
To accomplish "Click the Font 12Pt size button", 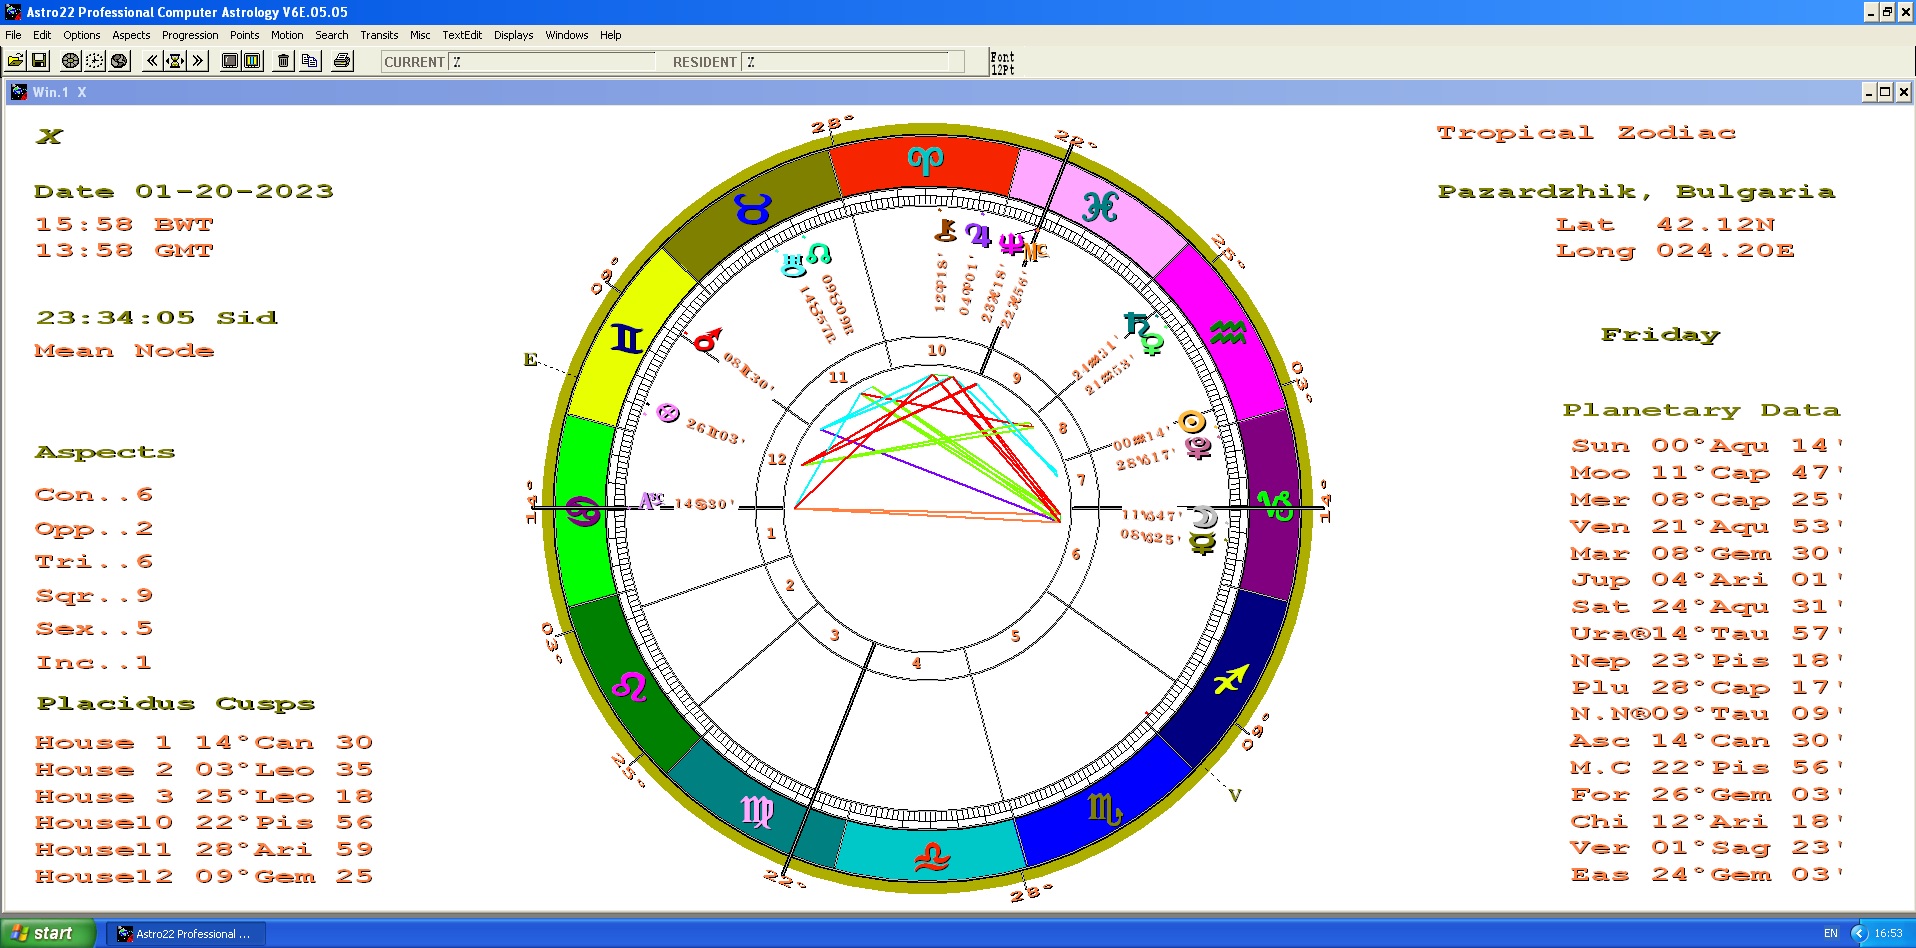I will [1002, 63].
